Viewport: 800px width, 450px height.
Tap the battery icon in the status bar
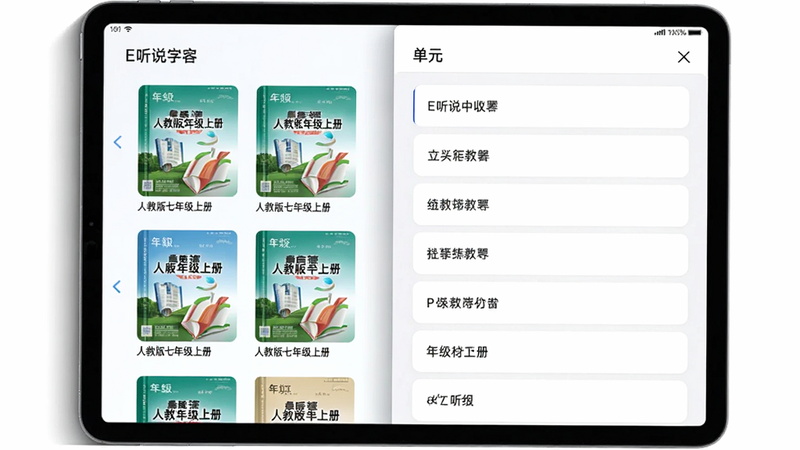click(694, 32)
